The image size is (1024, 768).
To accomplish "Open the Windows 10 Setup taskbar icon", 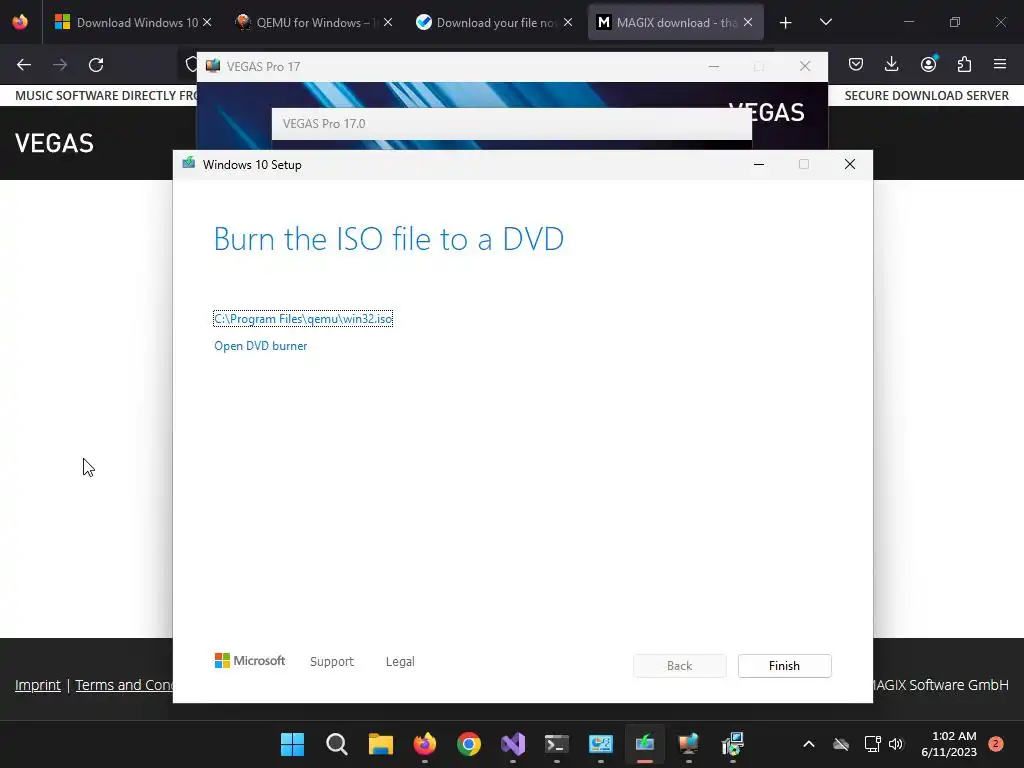I will pos(645,744).
